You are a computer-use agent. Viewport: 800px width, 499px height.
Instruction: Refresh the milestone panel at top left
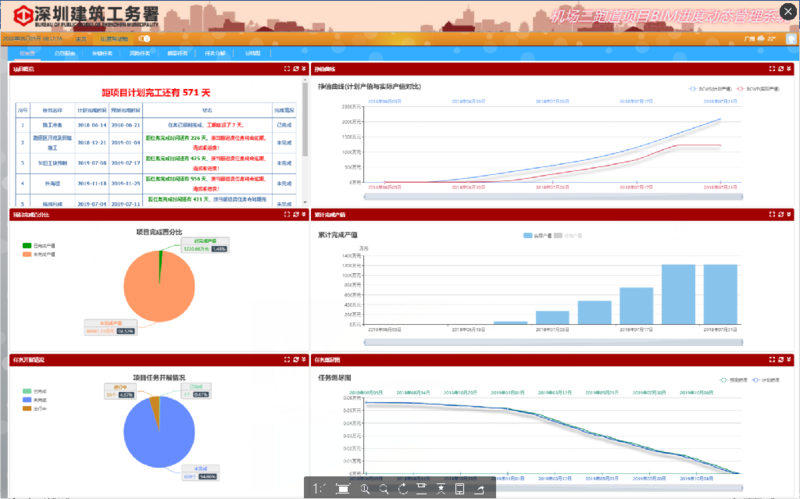pyautogui.click(x=294, y=69)
